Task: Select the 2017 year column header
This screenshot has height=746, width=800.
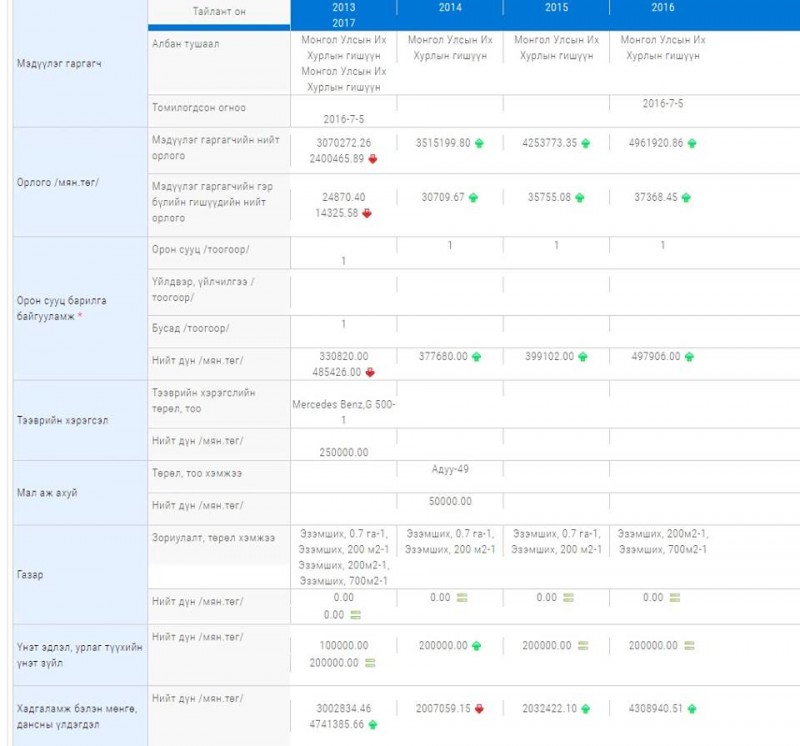Action: click(343, 23)
